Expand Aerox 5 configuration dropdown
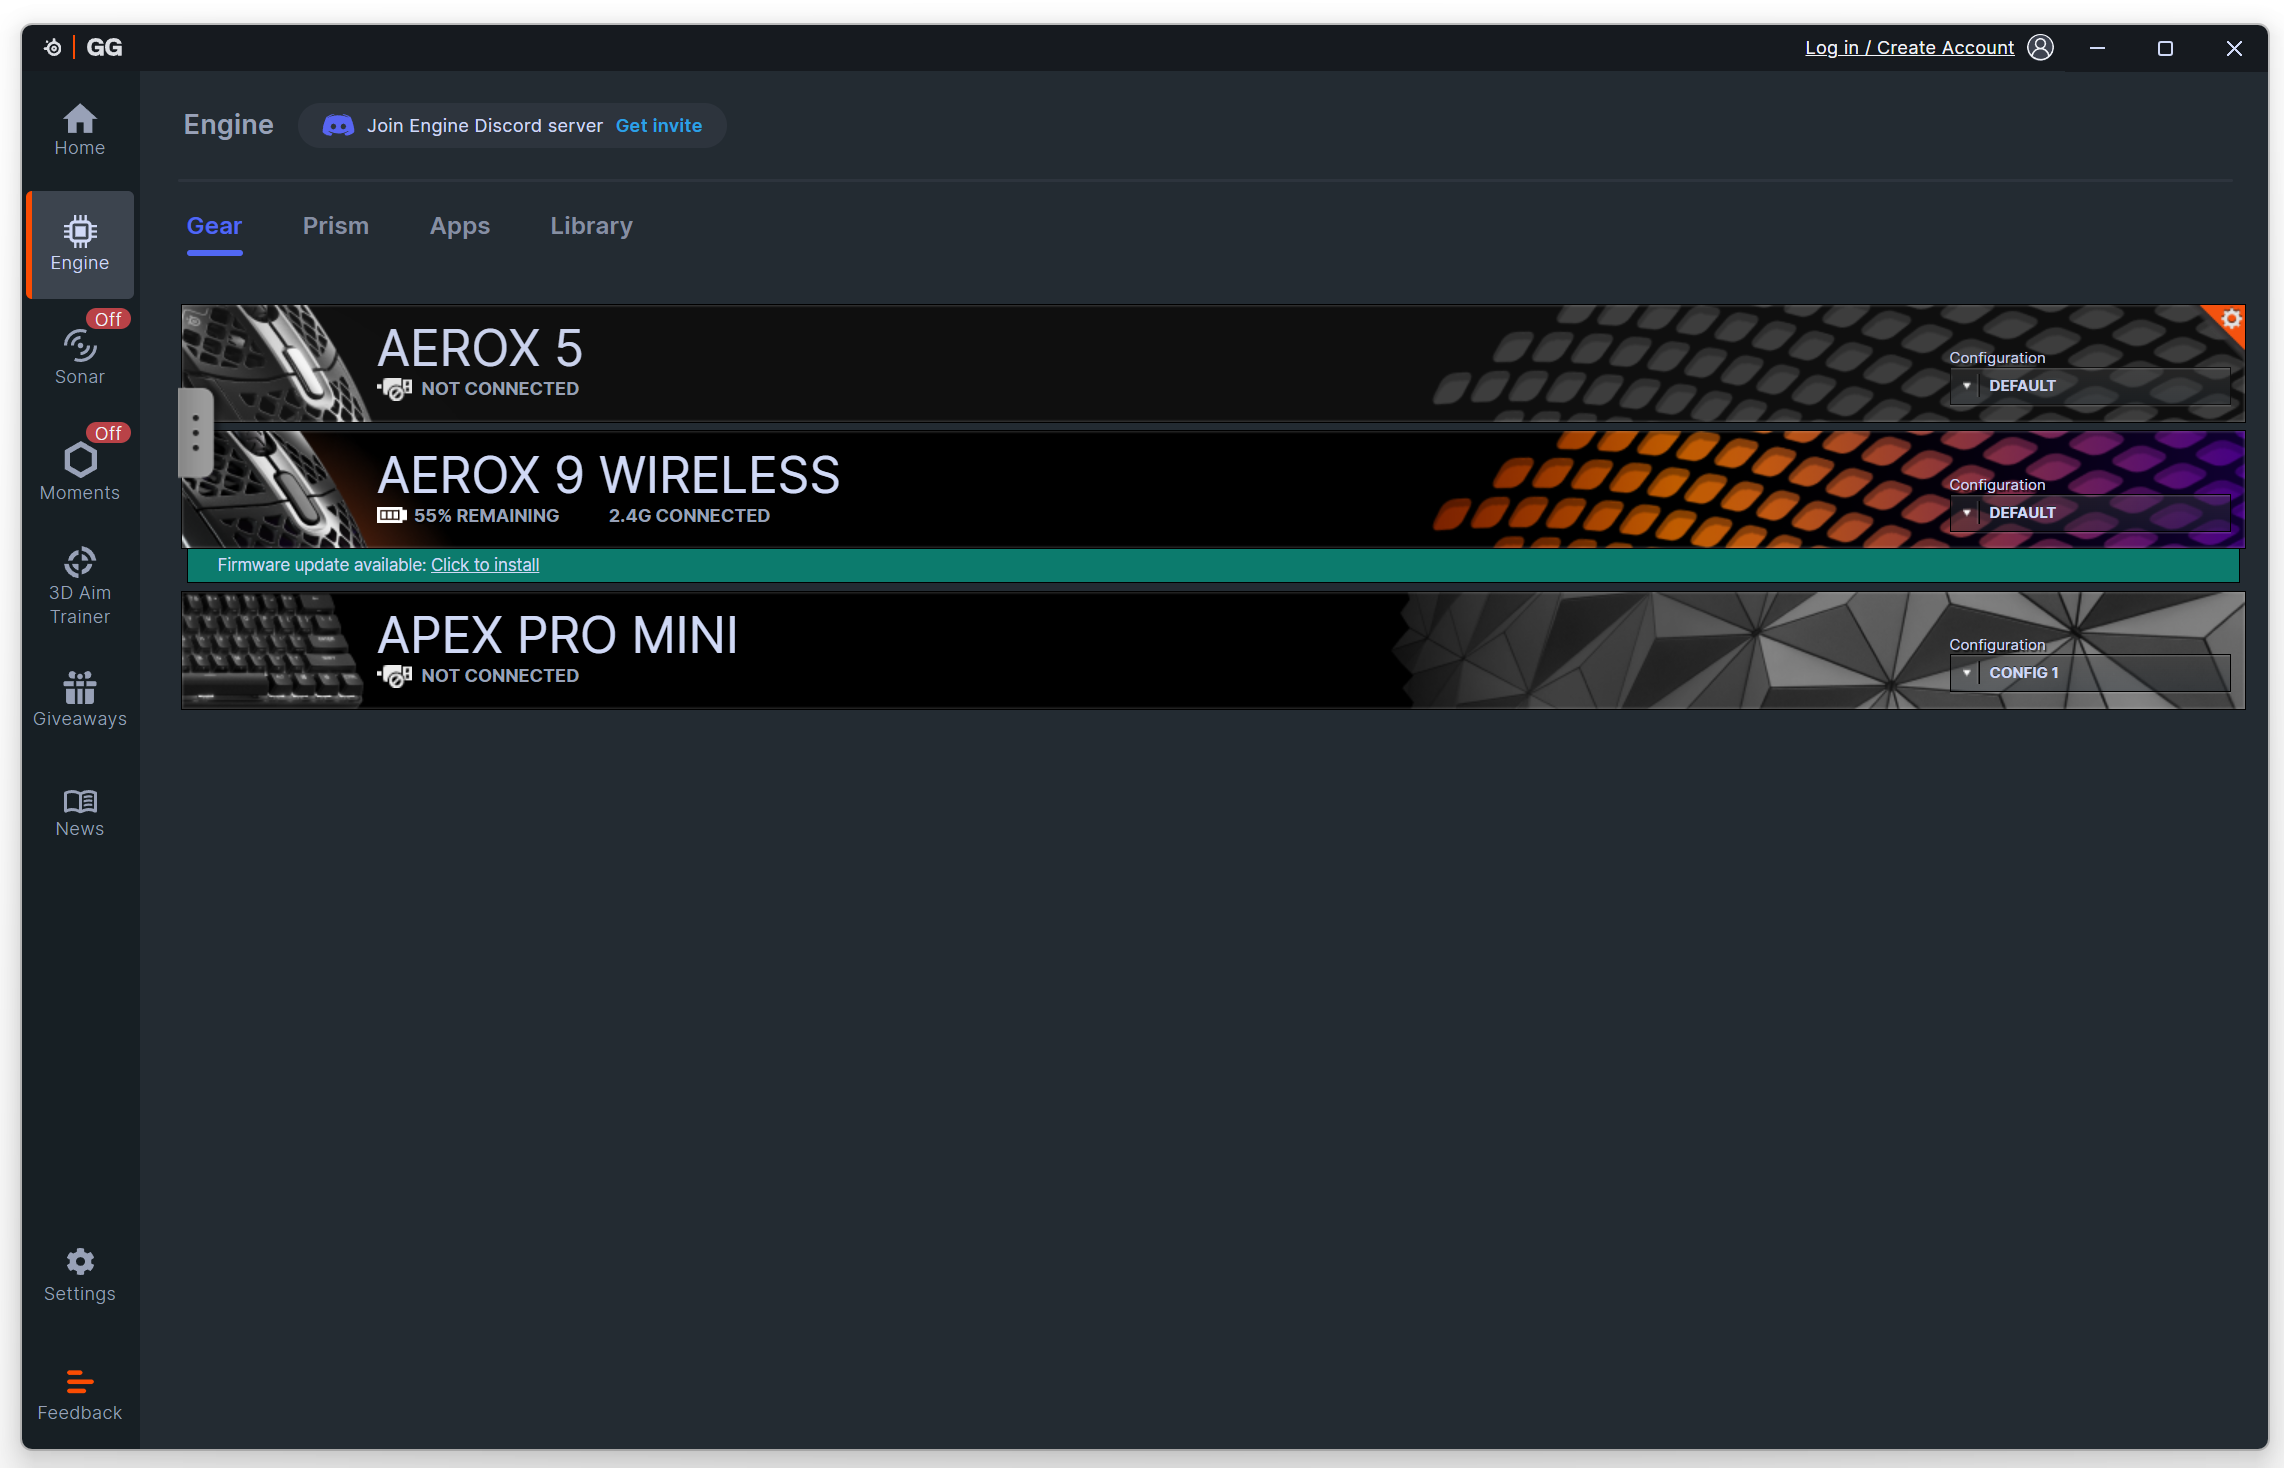 (x=2088, y=386)
